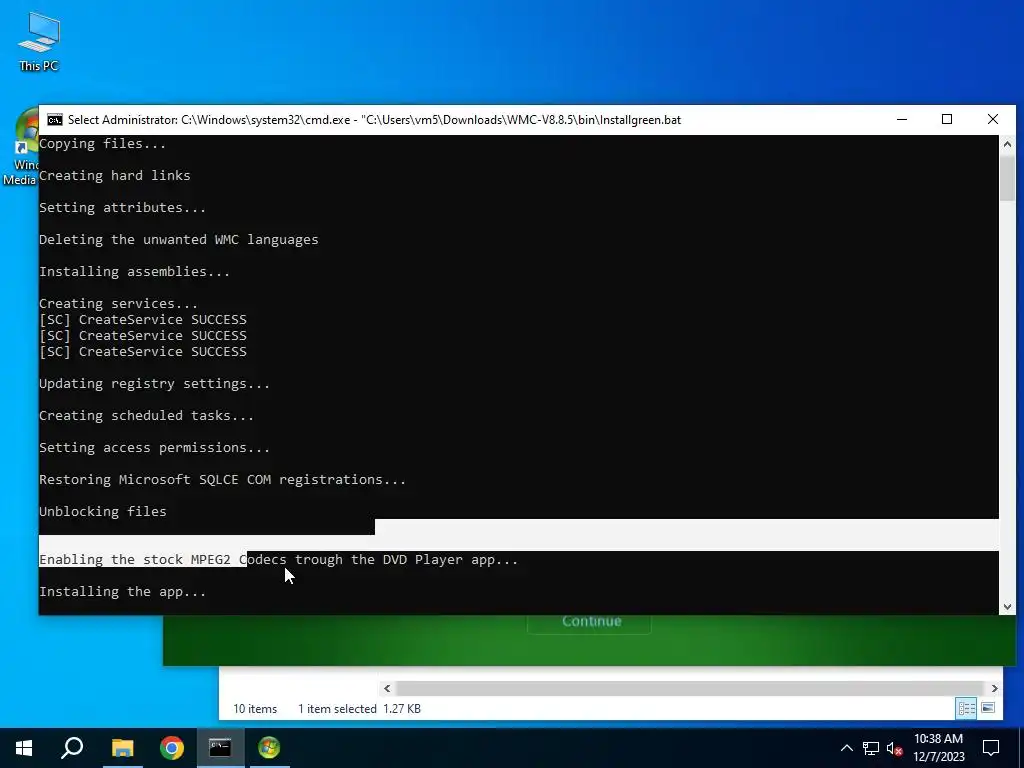Click the cmd scrollbar down arrow
The height and width of the screenshot is (768, 1024).
pyautogui.click(x=1007, y=607)
